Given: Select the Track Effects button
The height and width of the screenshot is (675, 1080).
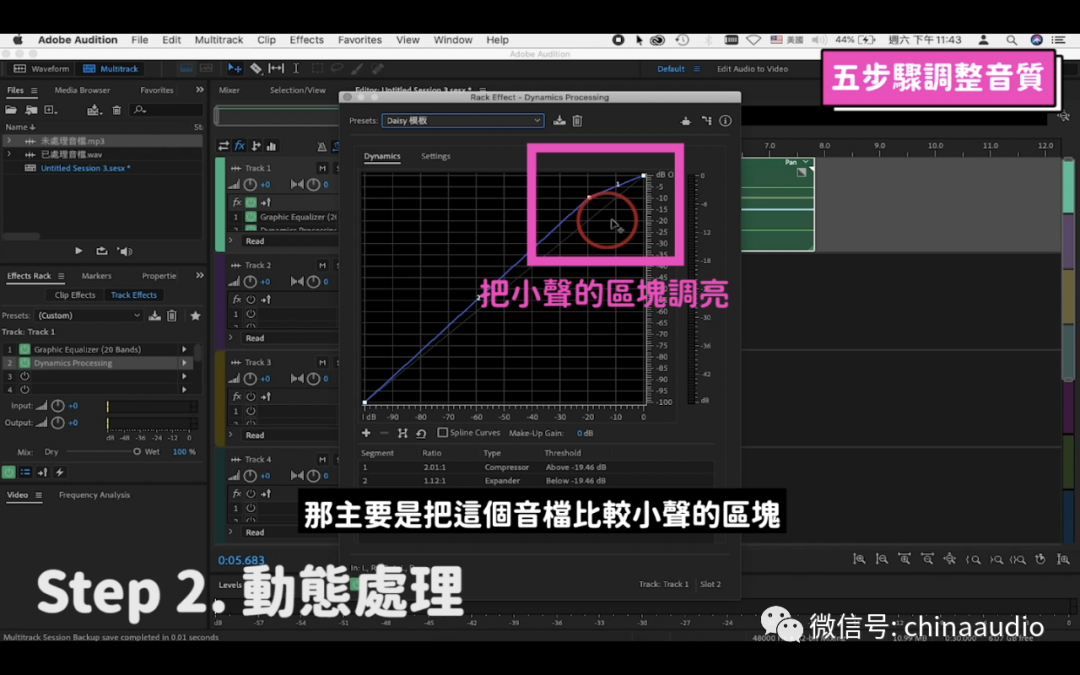Looking at the screenshot, I should click(134, 295).
